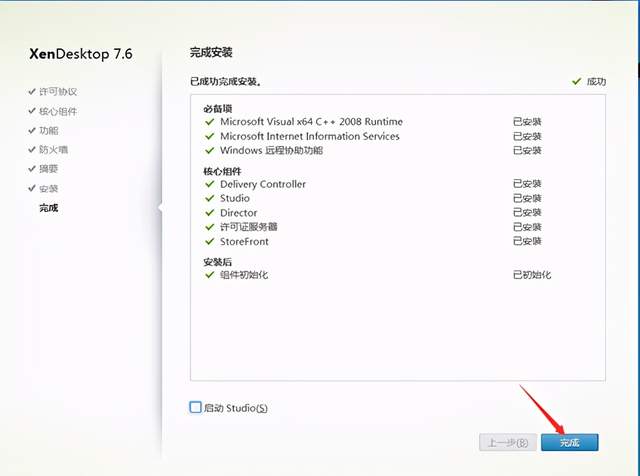Click the 完成 finish button
640x476 pixels.
tap(569, 442)
